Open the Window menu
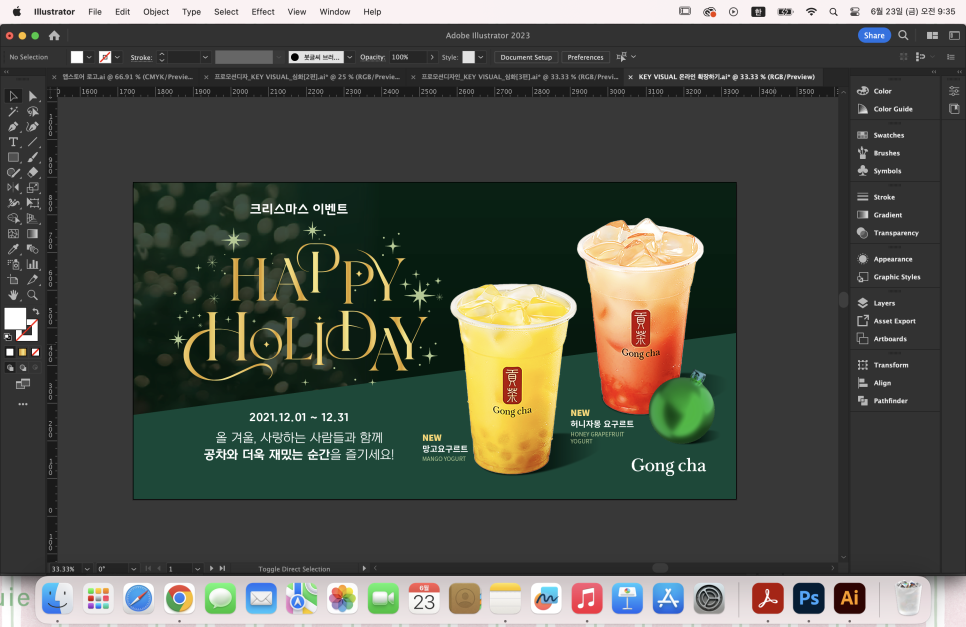 pos(335,12)
